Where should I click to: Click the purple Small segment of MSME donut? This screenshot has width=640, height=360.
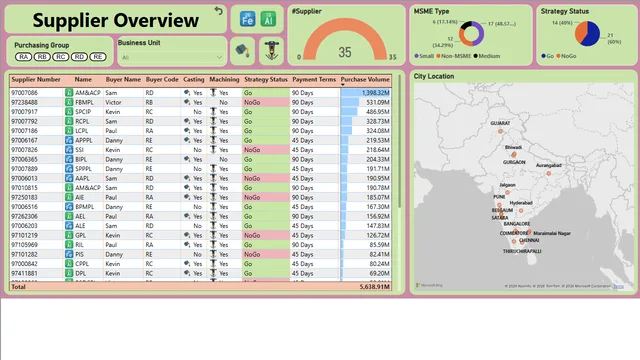(x=480, y=35)
